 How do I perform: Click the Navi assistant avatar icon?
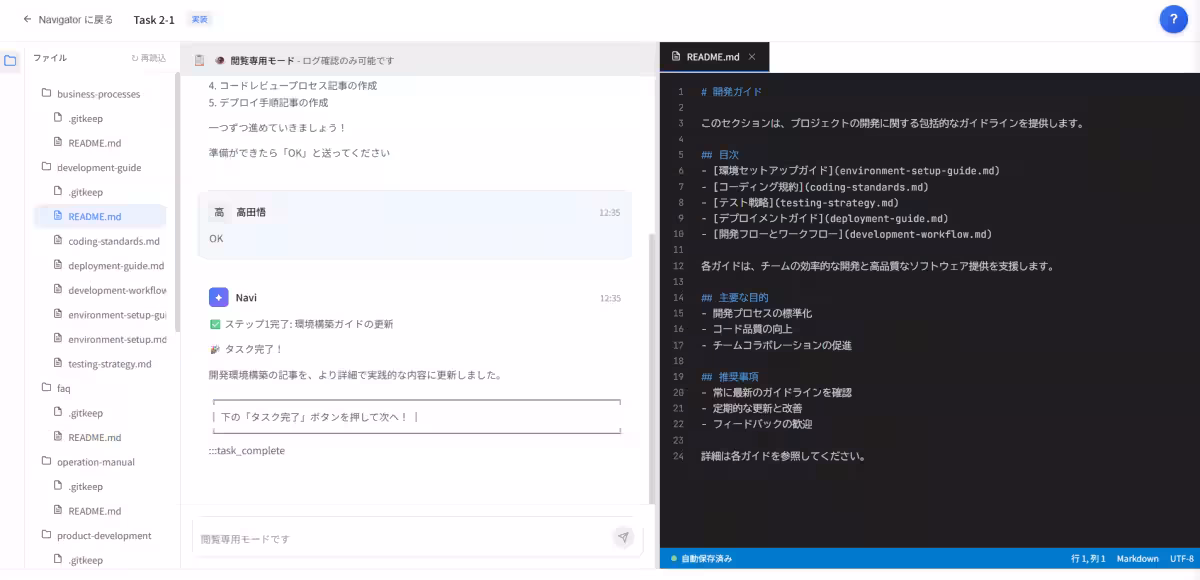[x=218, y=296]
